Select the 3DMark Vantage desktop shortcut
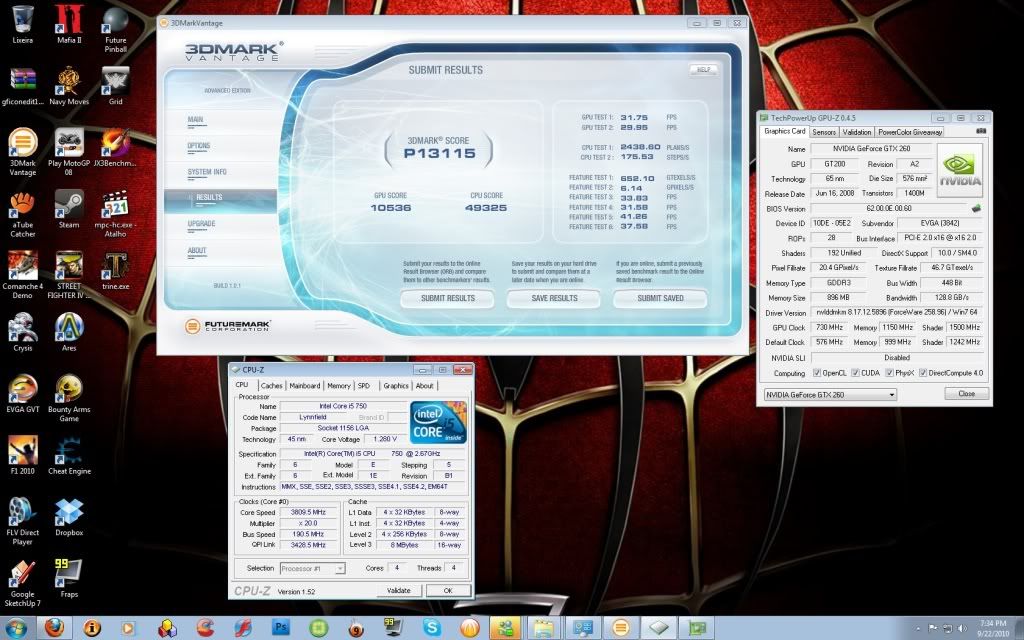The width and height of the screenshot is (1024, 640). (x=23, y=152)
